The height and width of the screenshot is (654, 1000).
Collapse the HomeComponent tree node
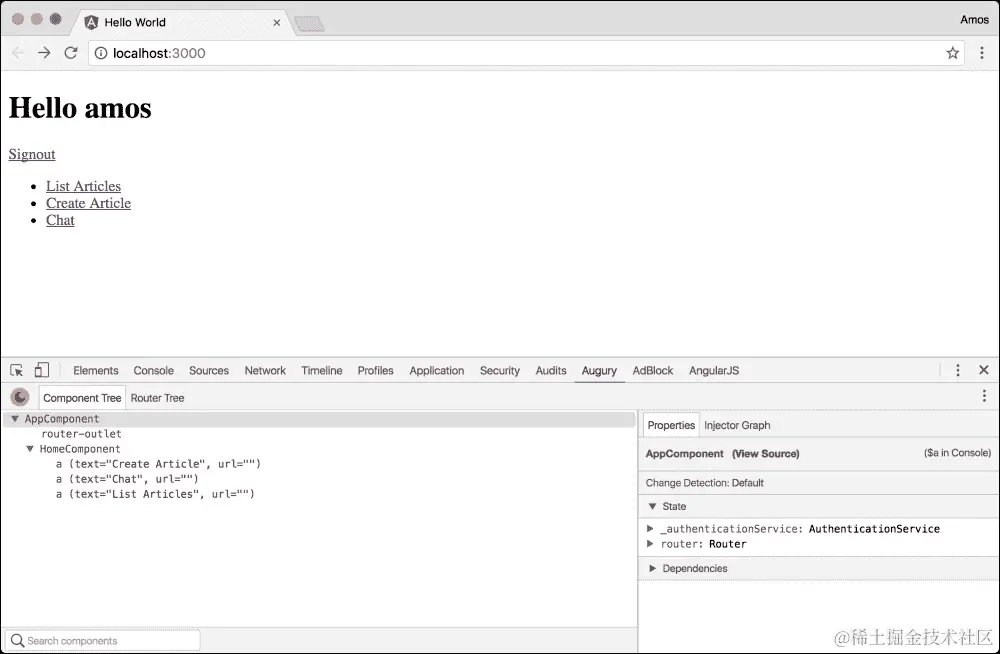pyautogui.click(x=29, y=449)
